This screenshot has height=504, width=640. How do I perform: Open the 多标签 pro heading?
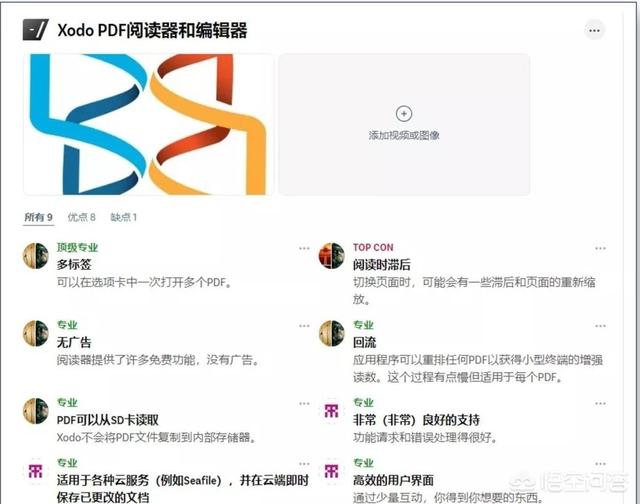pos(74,264)
